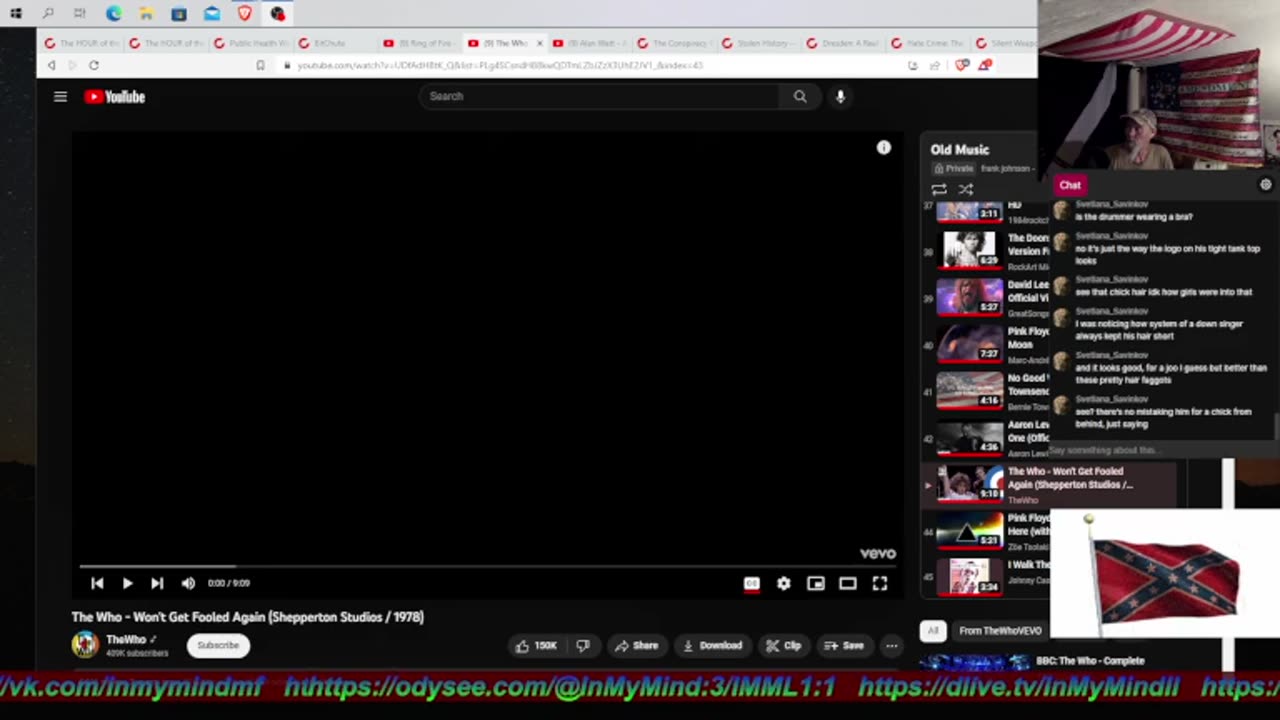Click the video progress bar
This screenshot has width=1280, height=720.
coord(488,566)
